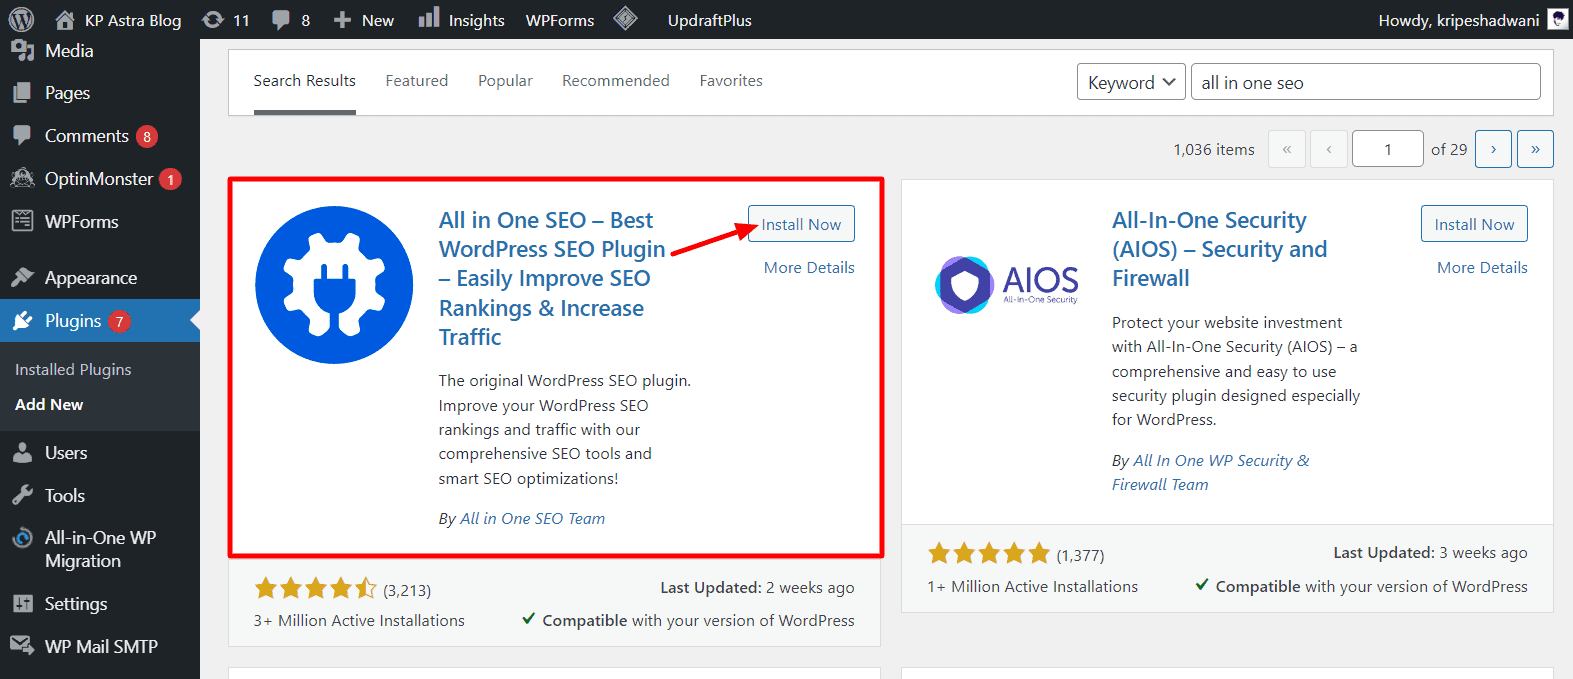Open Appearance in the sidebar menu
Screen dimensions: 1573x679
tap(91, 278)
